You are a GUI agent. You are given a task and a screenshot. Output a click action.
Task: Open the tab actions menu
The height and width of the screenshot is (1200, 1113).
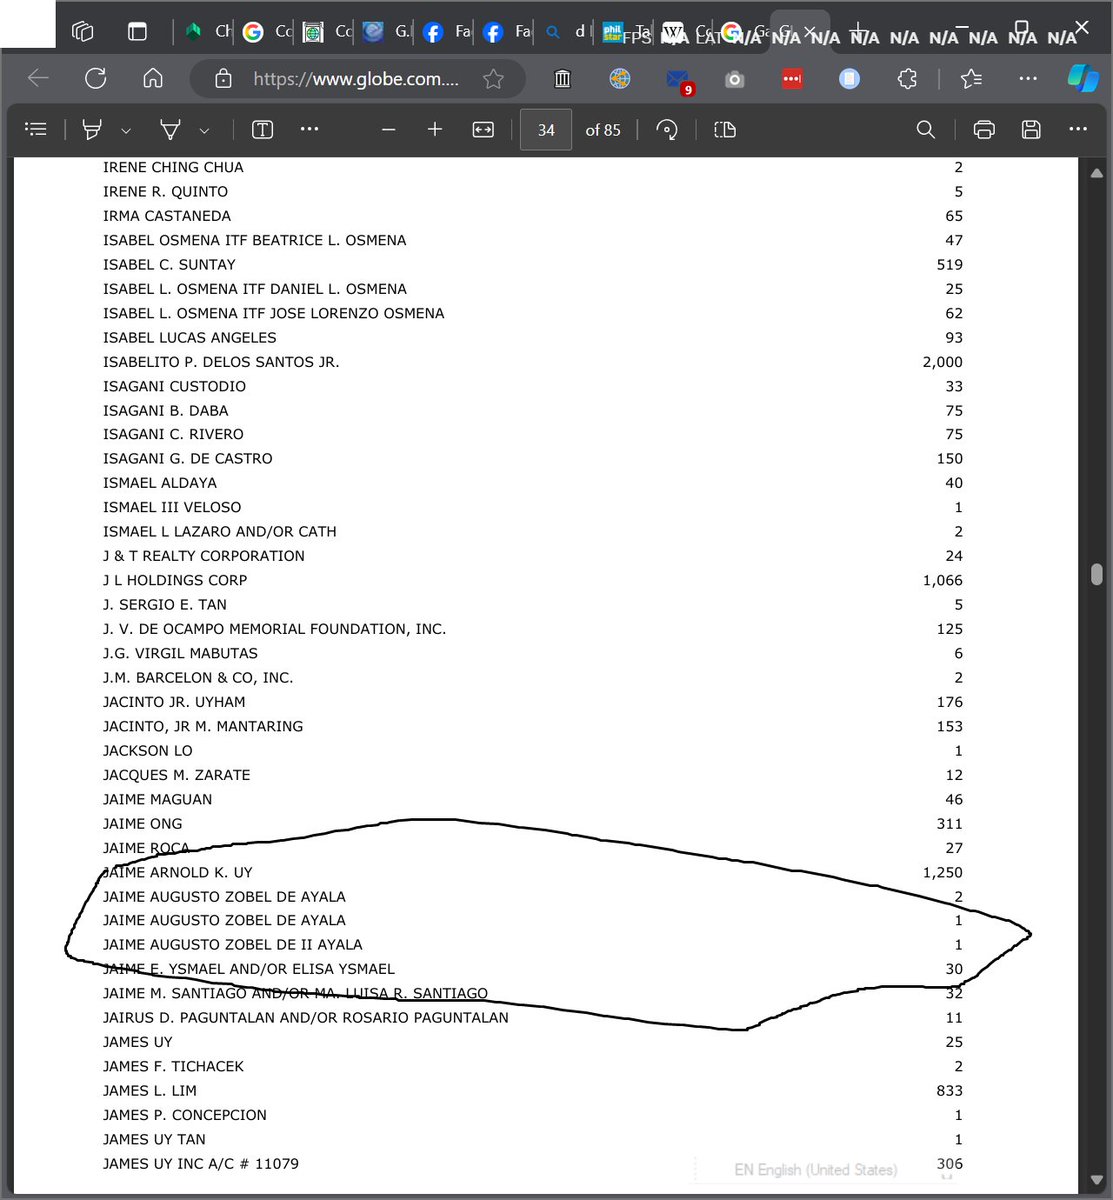coord(137,31)
